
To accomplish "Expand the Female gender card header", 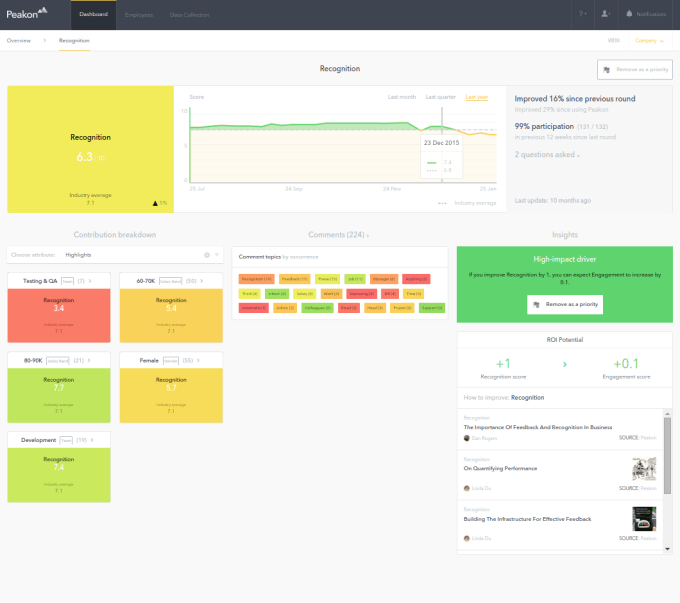I will pos(171,360).
